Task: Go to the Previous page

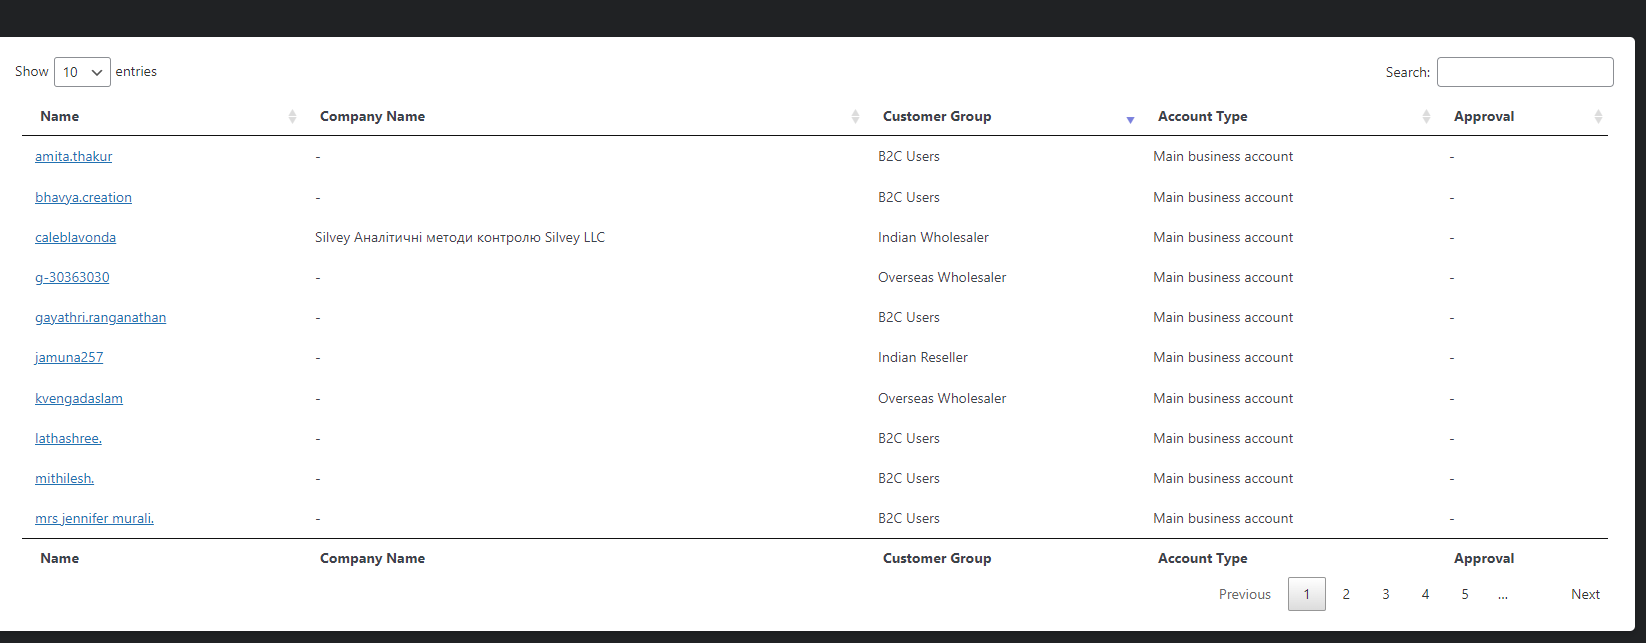Action: coord(1245,594)
